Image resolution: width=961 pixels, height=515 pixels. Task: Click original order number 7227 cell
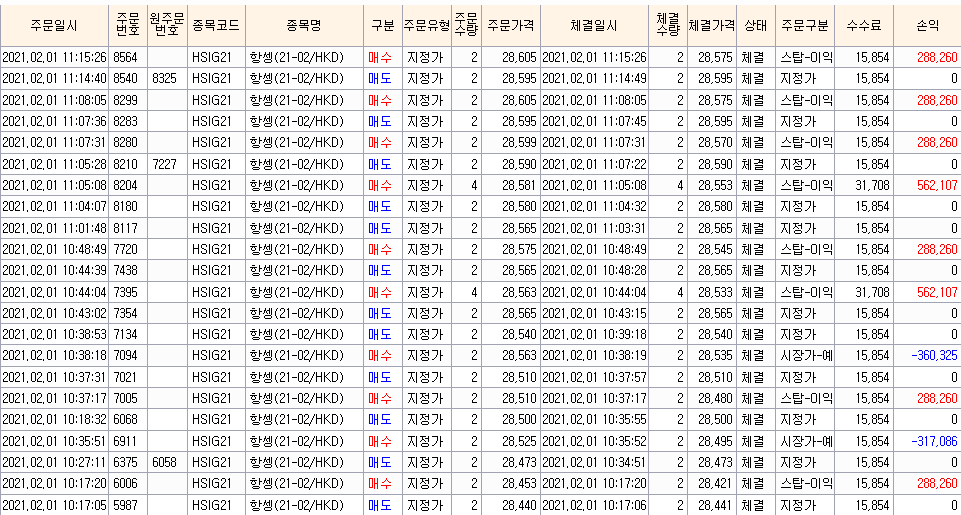coord(165,164)
